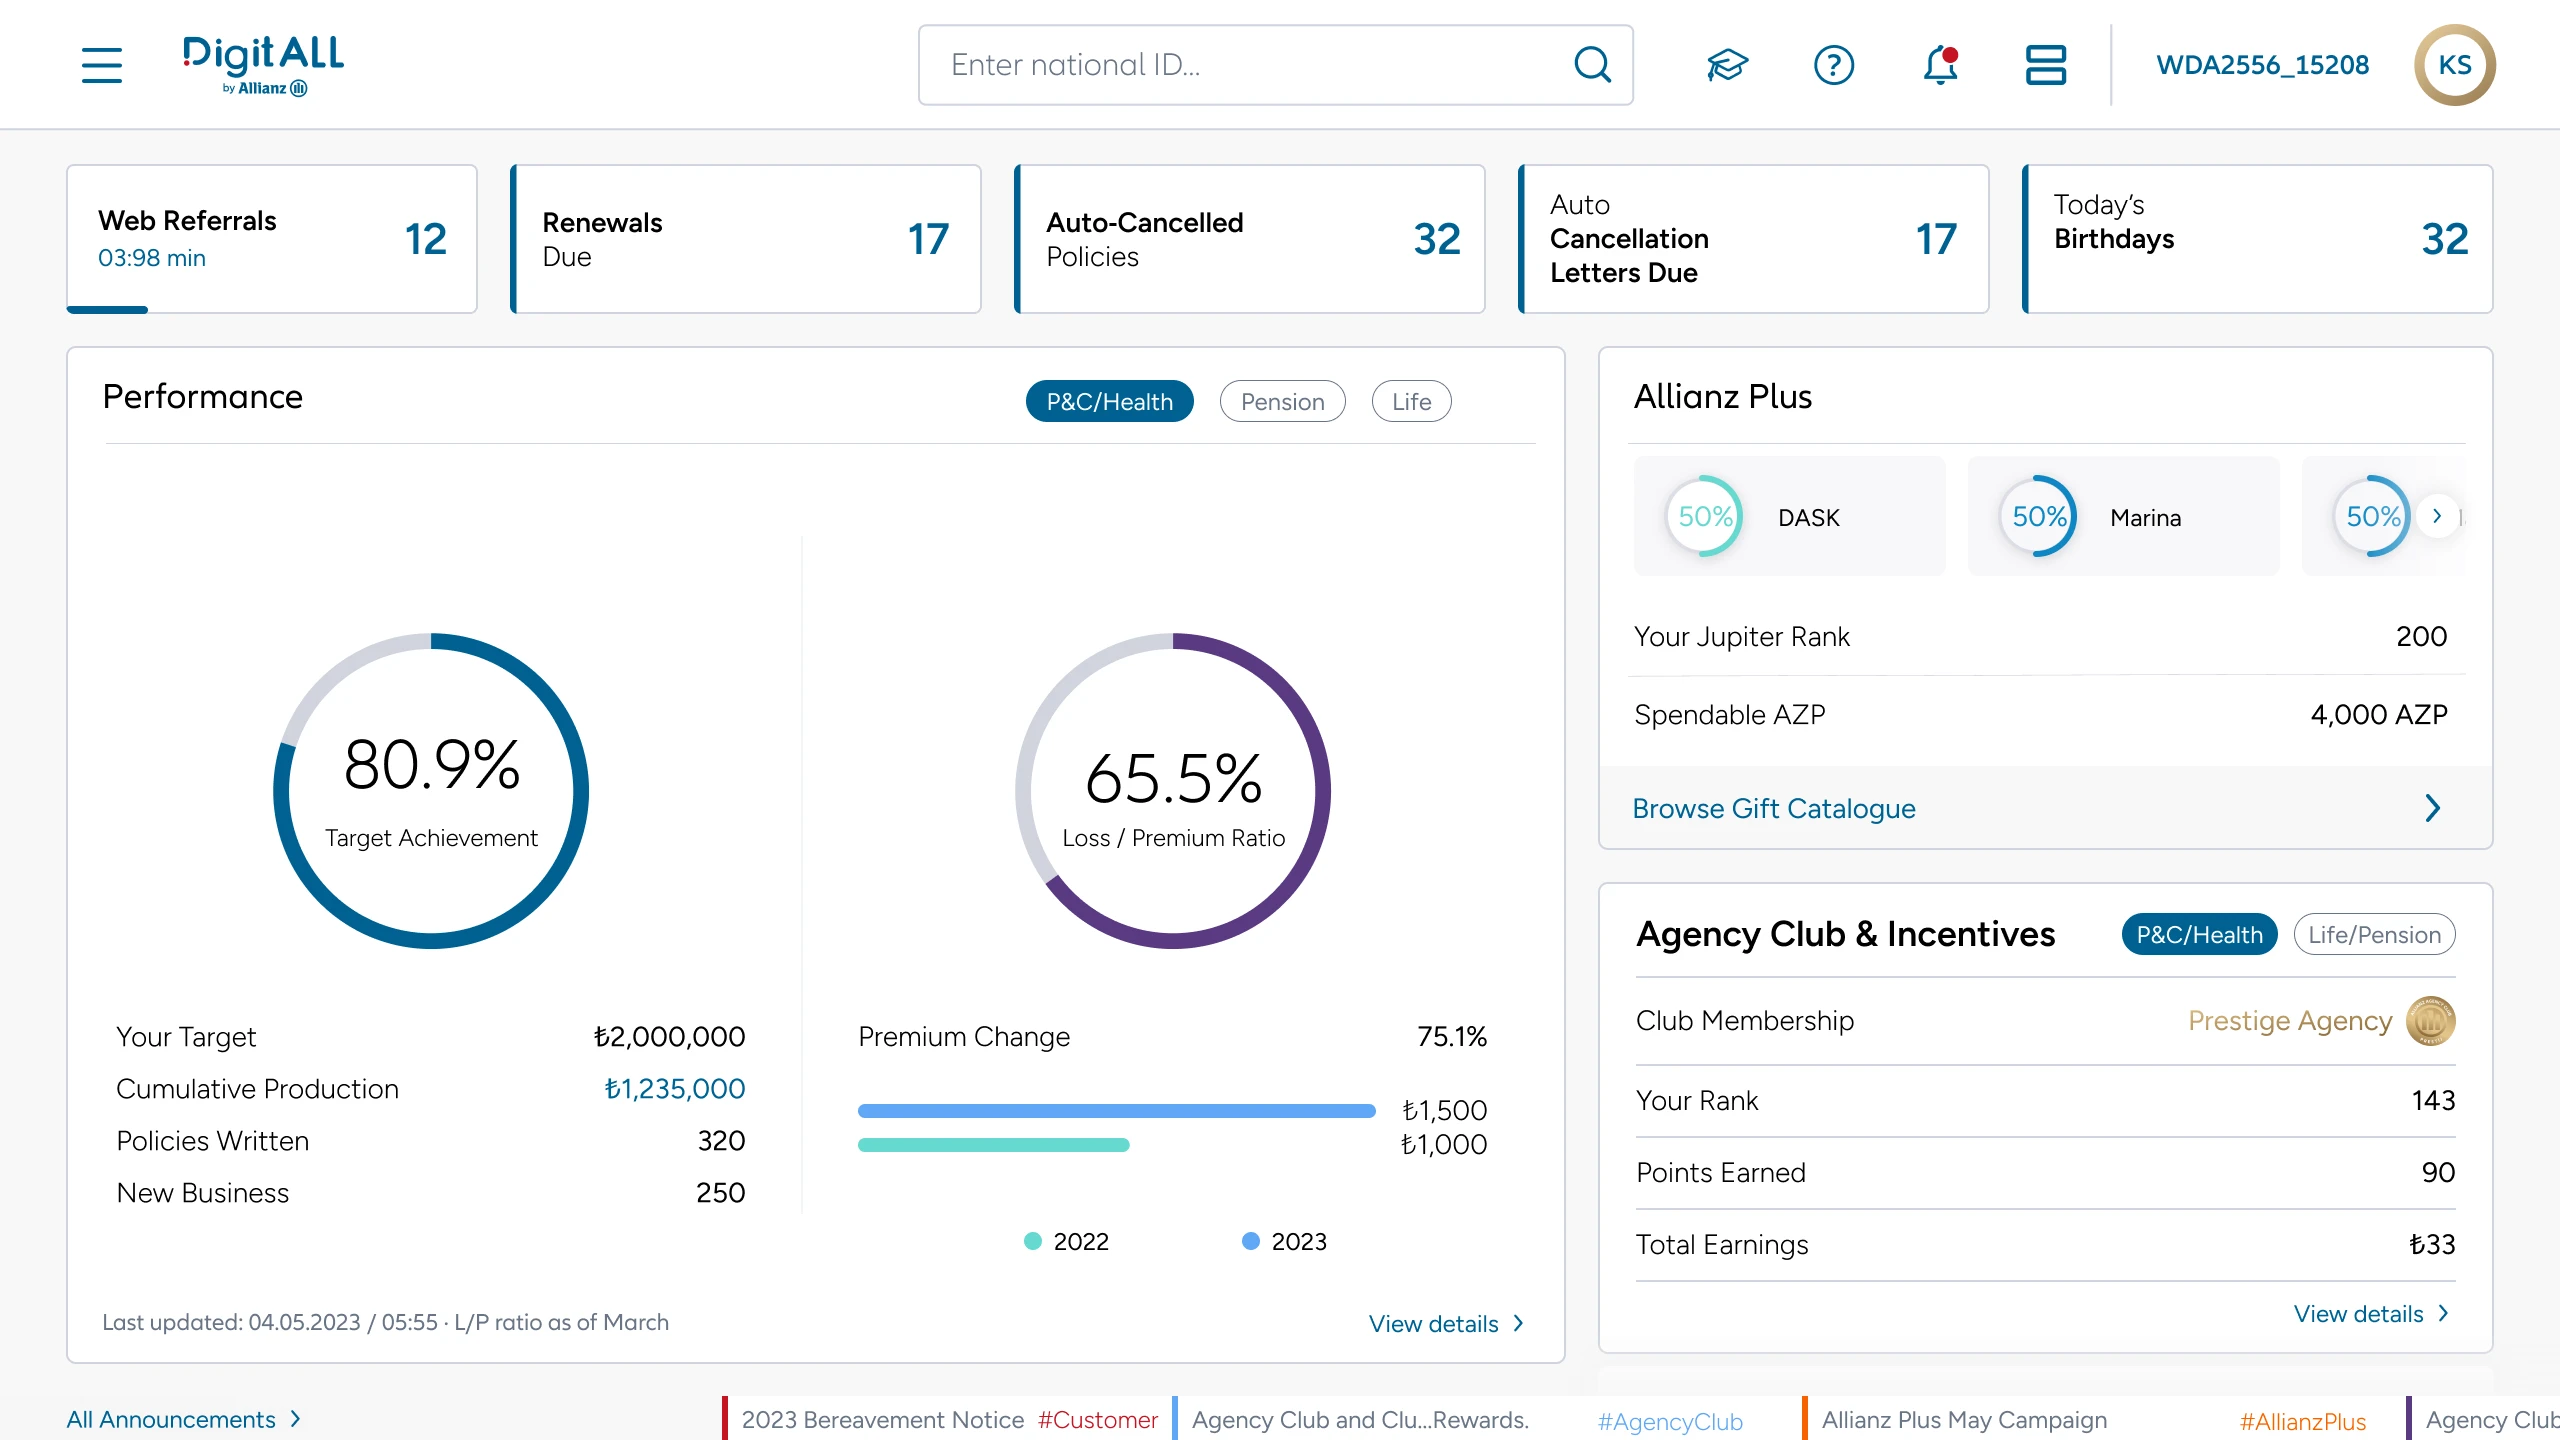Select P&C/Health in Agency Club panel

[2199, 934]
